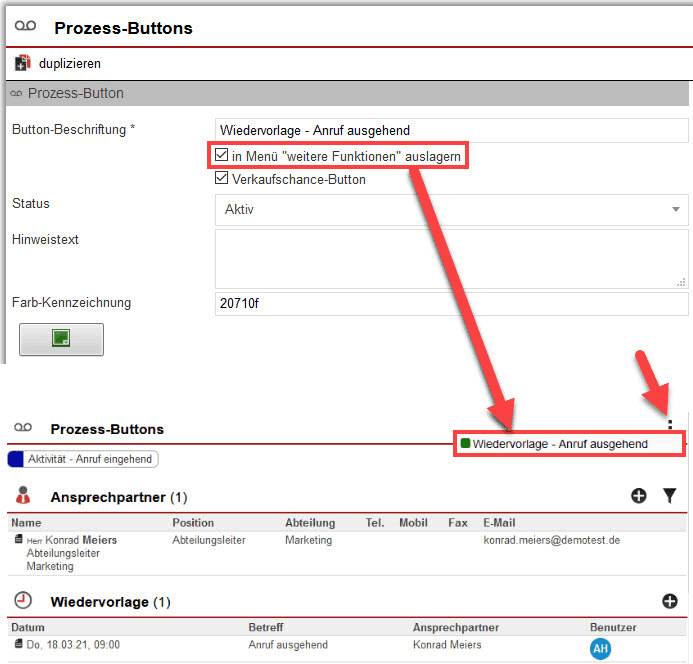The width and height of the screenshot is (693, 664).
Task: Open the Status dropdown showing Aktiv
Action: click(451, 210)
